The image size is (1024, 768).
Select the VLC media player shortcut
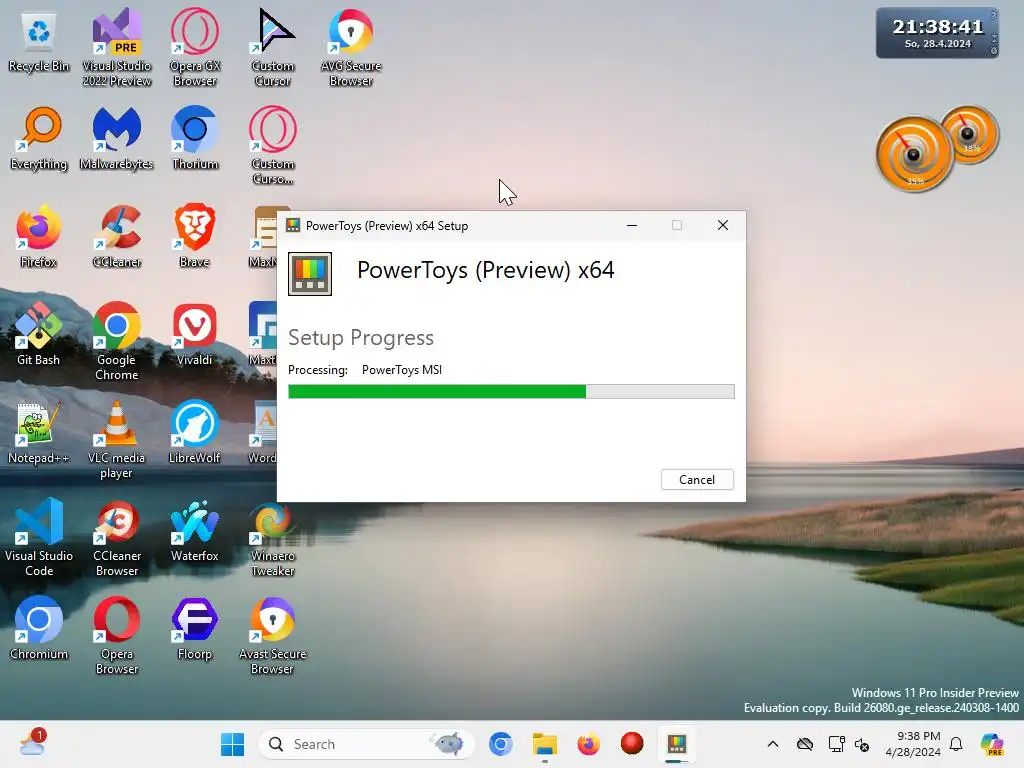point(117,440)
